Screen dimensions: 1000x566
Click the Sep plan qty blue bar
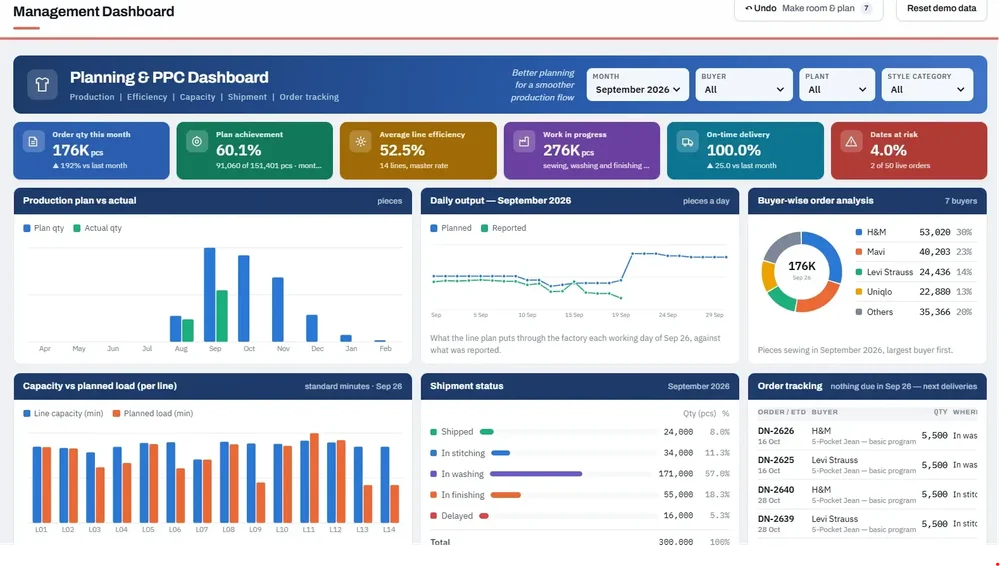(x=209, y=295)
